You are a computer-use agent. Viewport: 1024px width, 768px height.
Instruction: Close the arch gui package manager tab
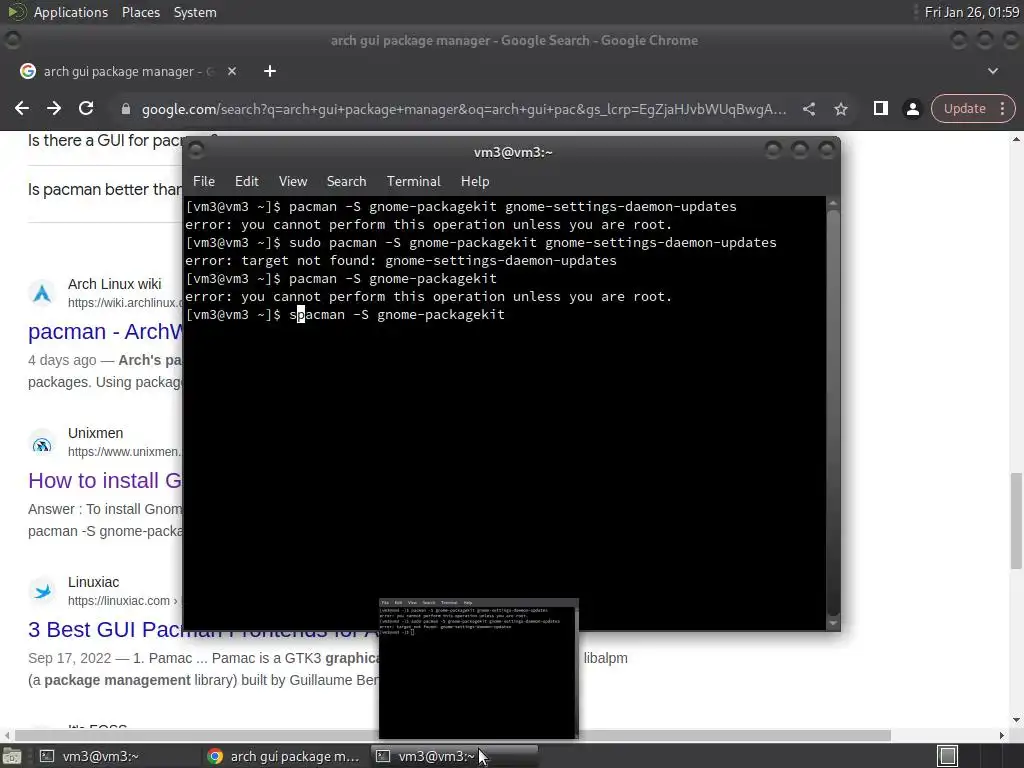coord(232,71)
